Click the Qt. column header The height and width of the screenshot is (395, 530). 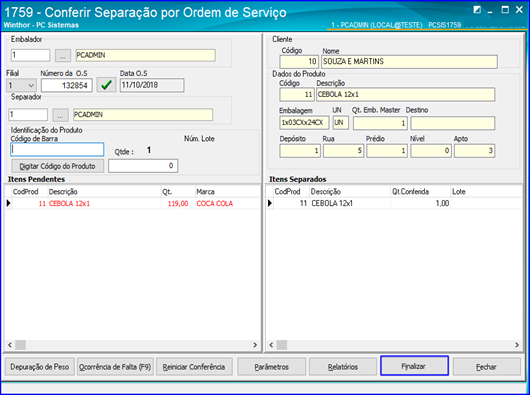click(x=178, y=192)
